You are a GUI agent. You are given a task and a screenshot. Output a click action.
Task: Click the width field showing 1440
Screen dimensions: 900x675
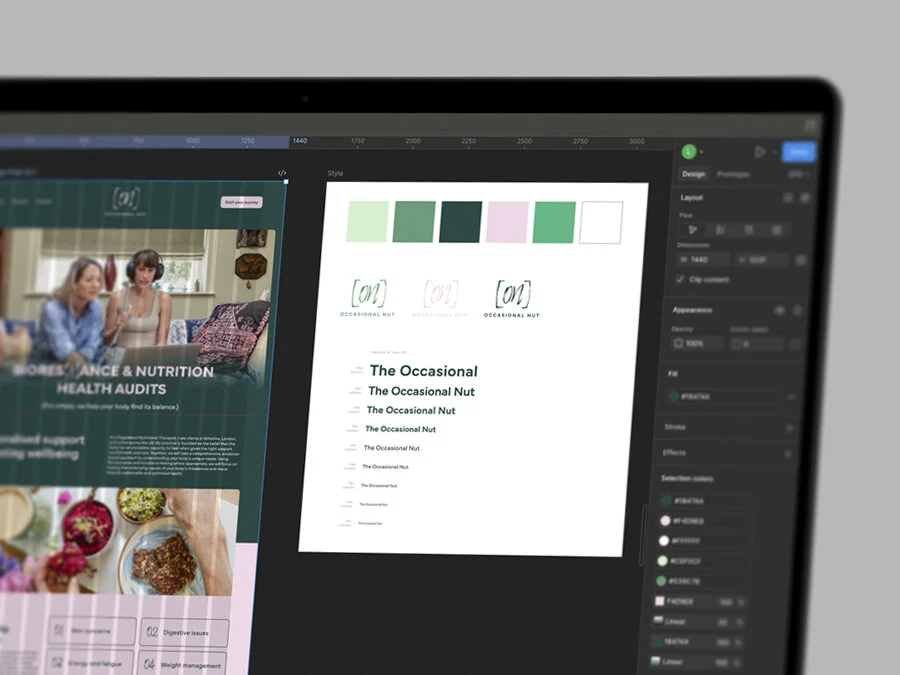[x=703, y=260]
